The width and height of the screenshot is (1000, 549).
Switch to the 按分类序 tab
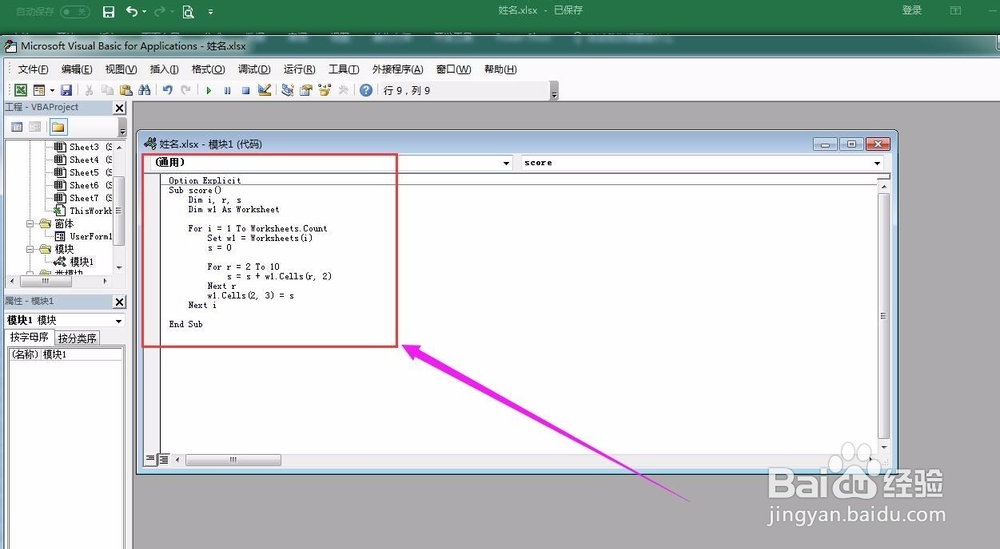[x=77, y=338]
